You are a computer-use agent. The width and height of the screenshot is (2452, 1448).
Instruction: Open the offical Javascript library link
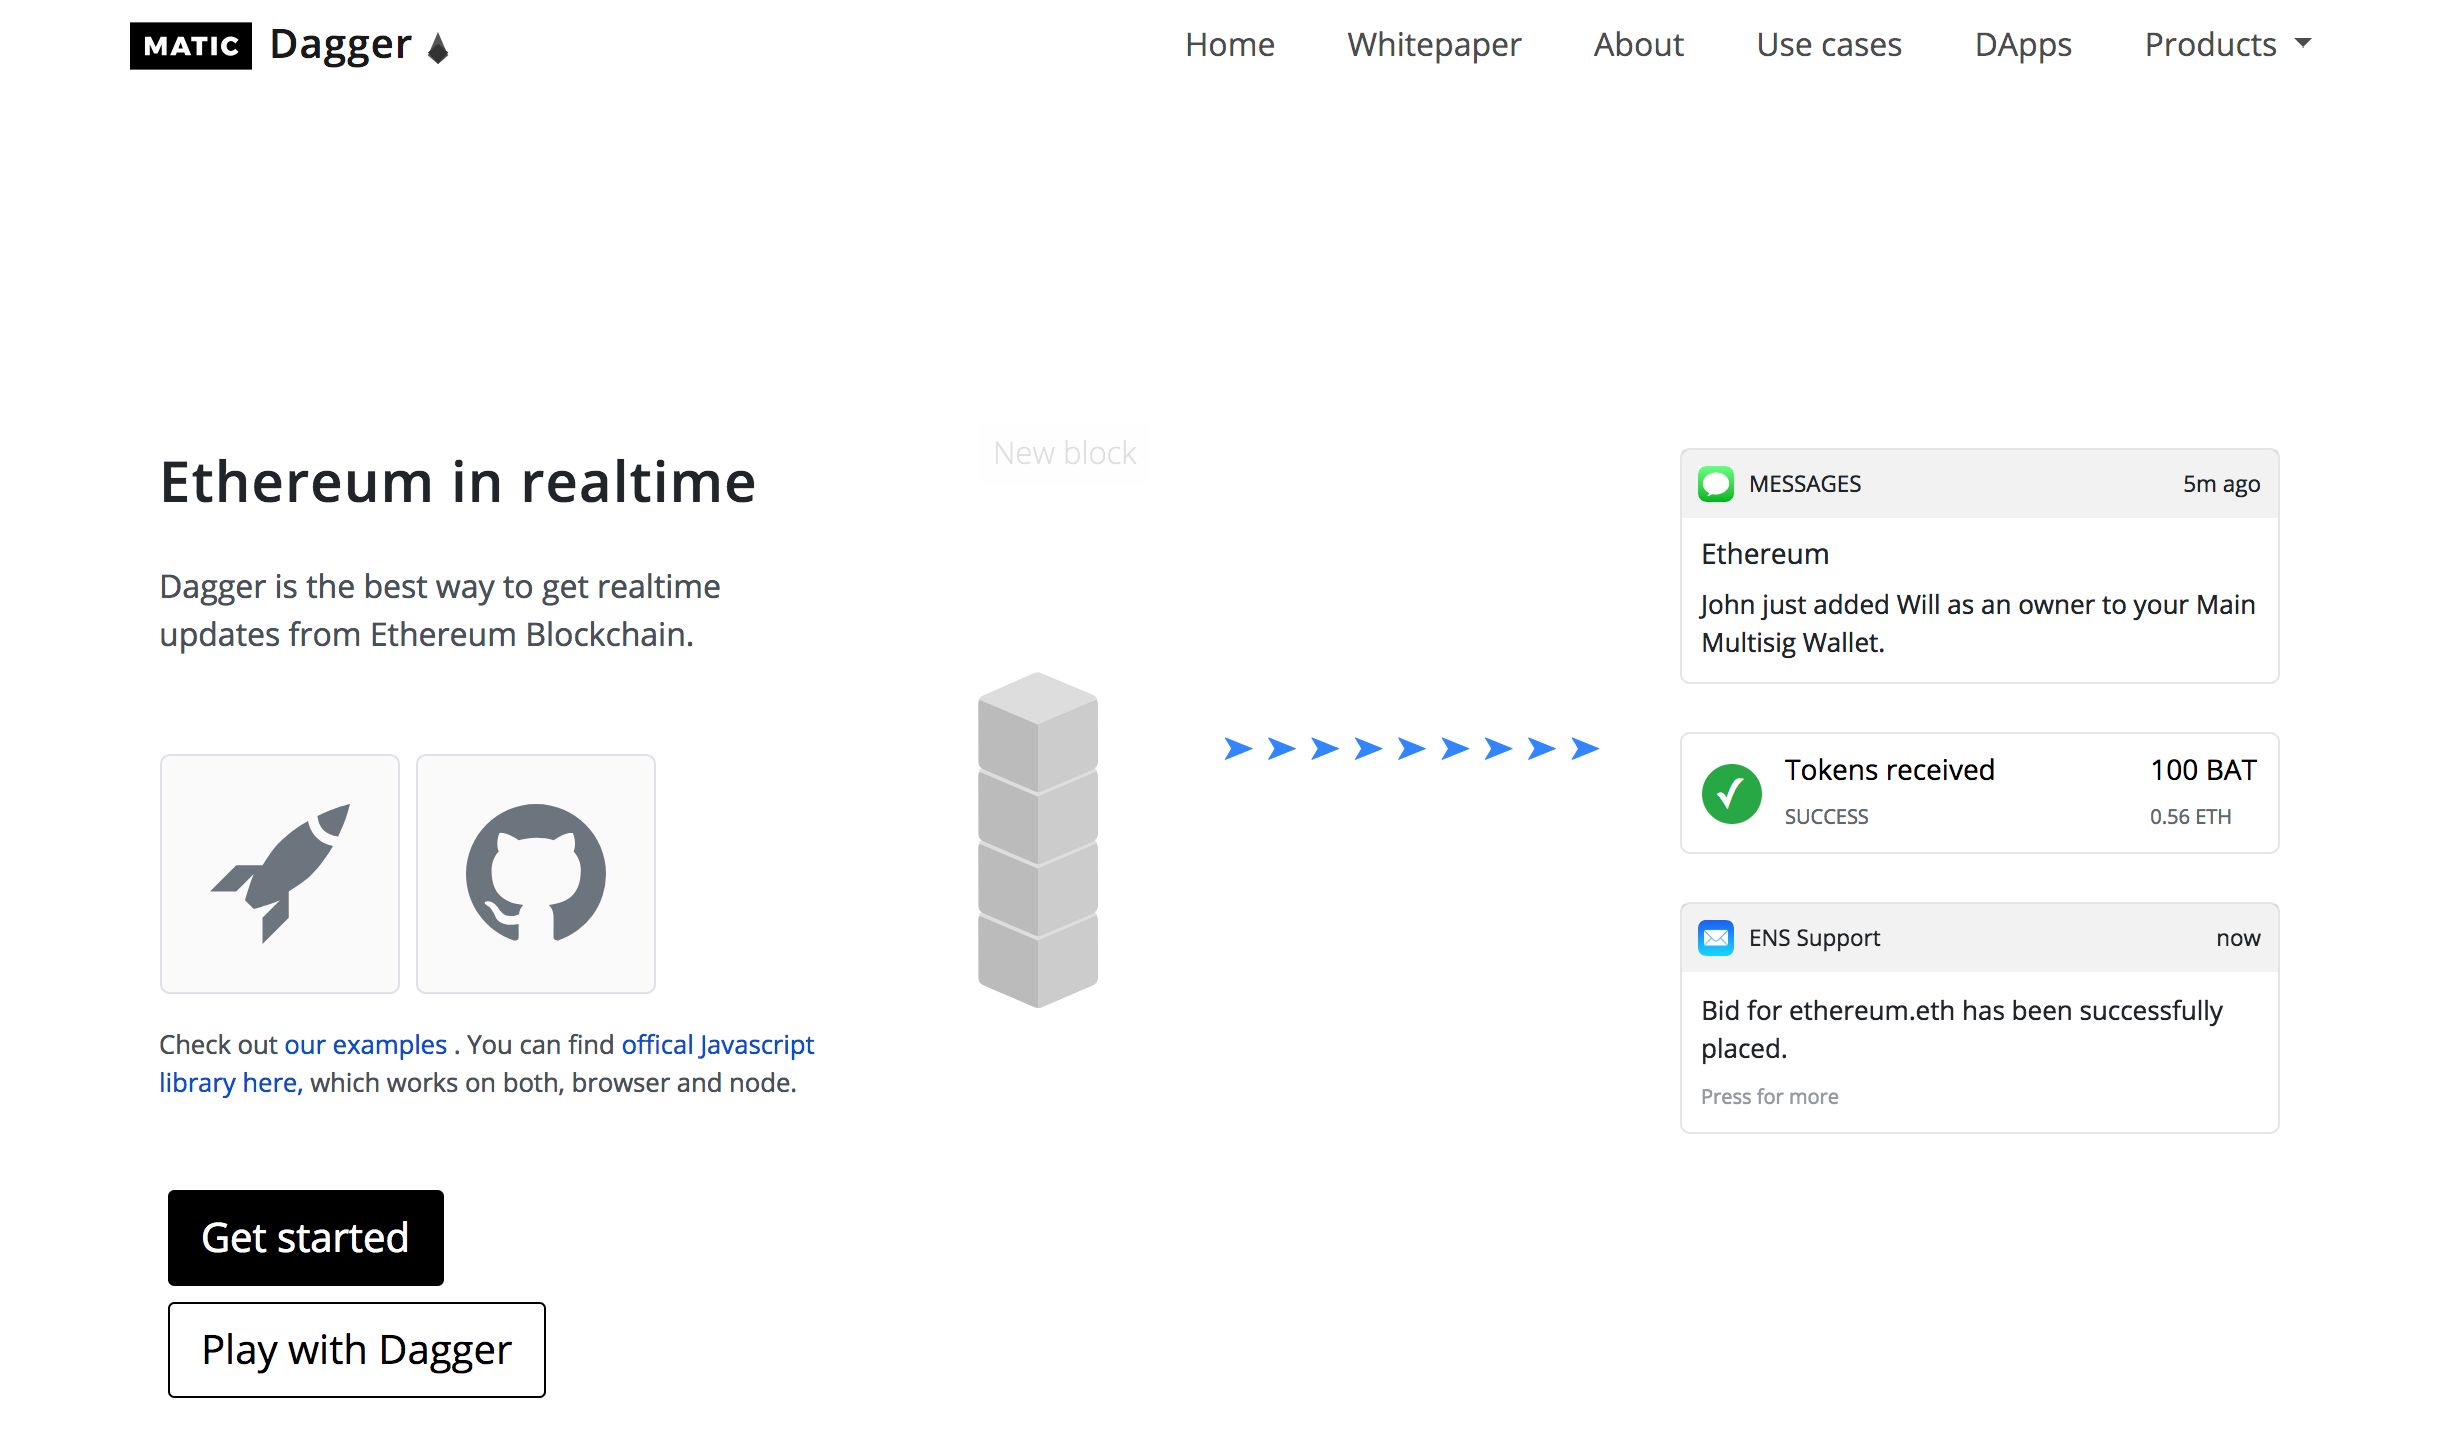click(717, 1045)
